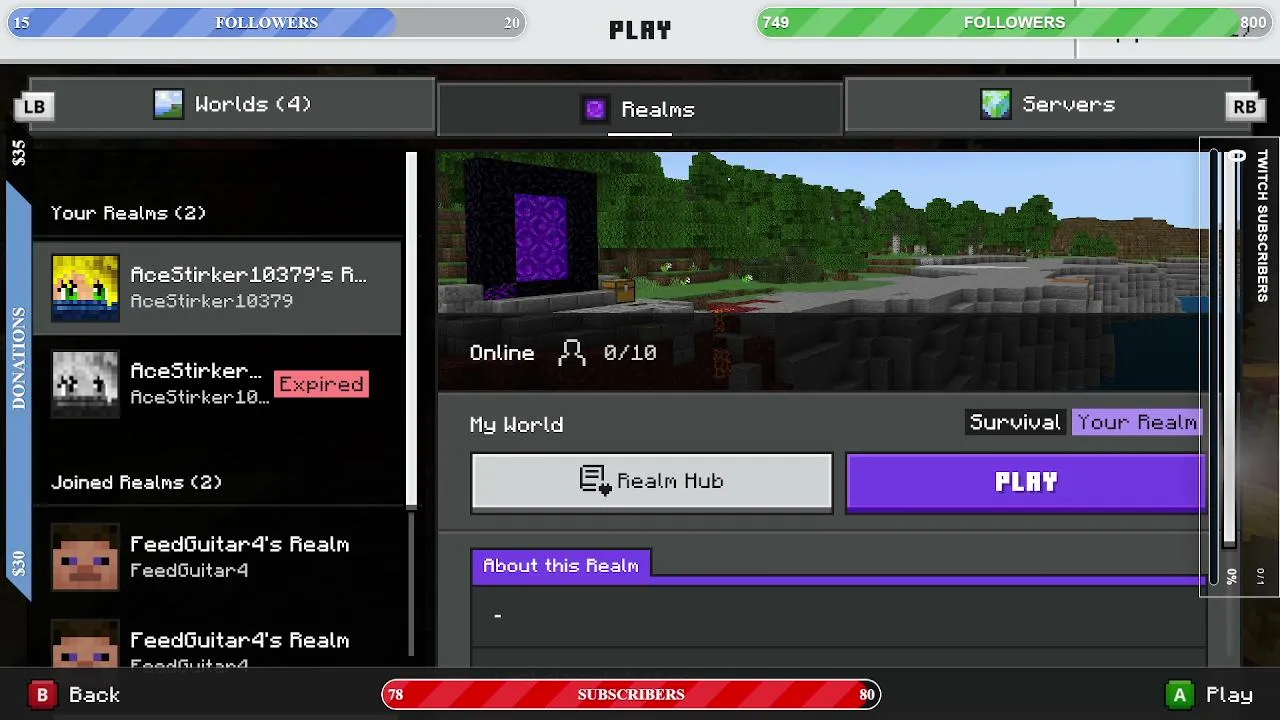1280x720 pixels.
Task: Click the blue followers progress bar
Action: coord(266,22)
